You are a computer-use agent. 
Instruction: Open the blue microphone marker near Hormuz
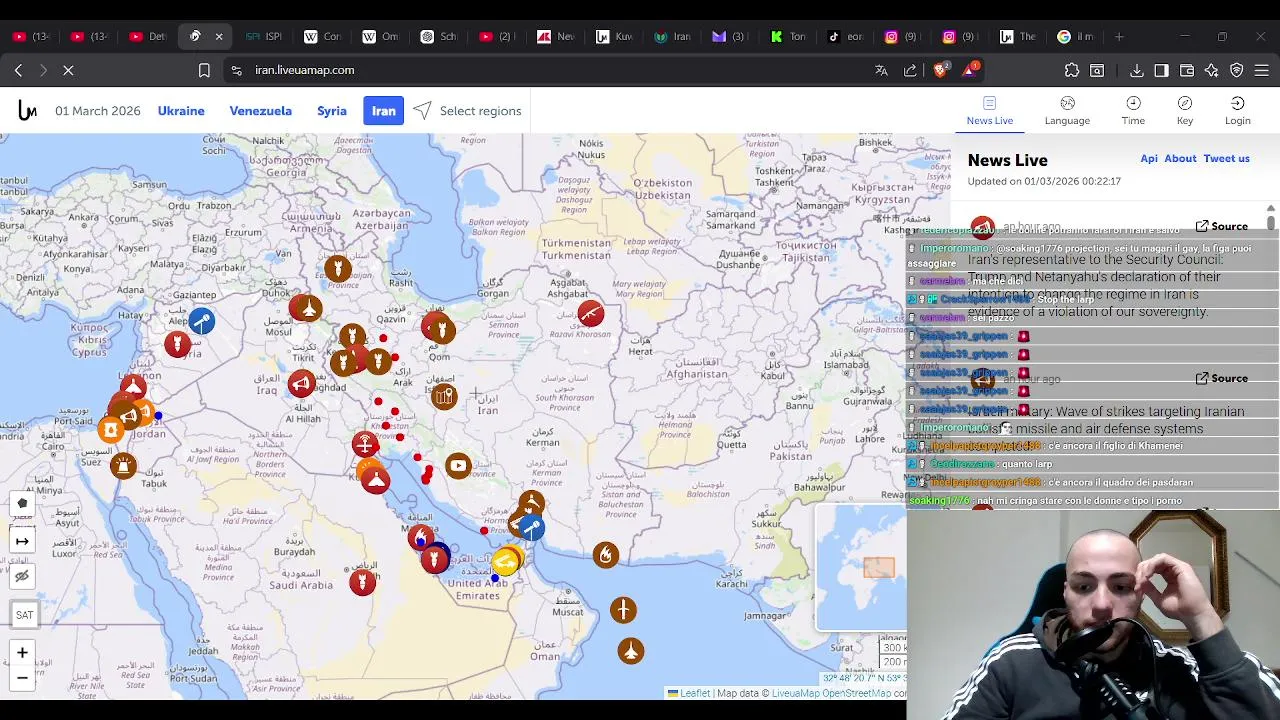531,528
